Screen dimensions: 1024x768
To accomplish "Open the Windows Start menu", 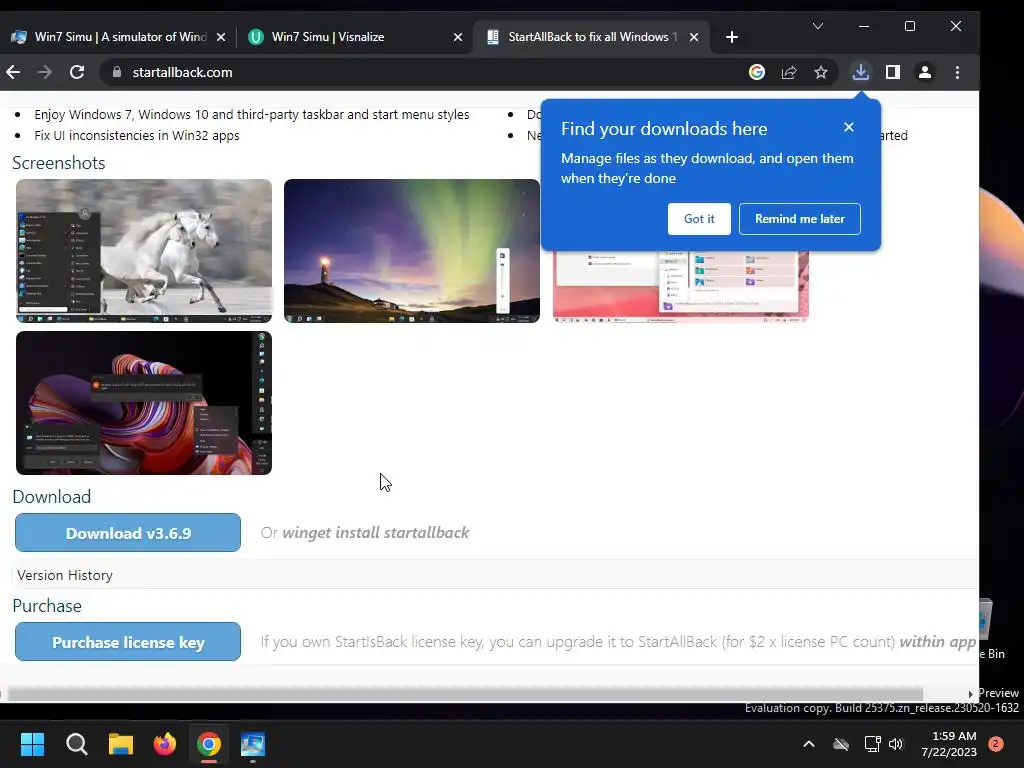I will pos(32,744).
